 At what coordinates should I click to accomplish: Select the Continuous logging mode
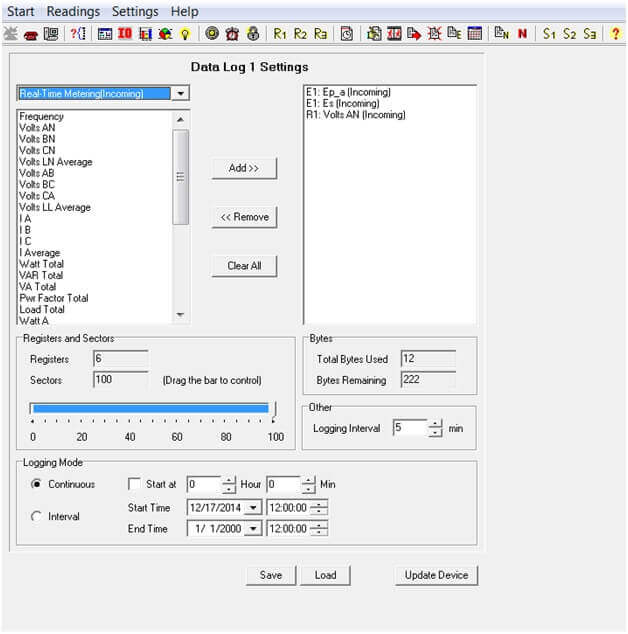pos(37,484)
